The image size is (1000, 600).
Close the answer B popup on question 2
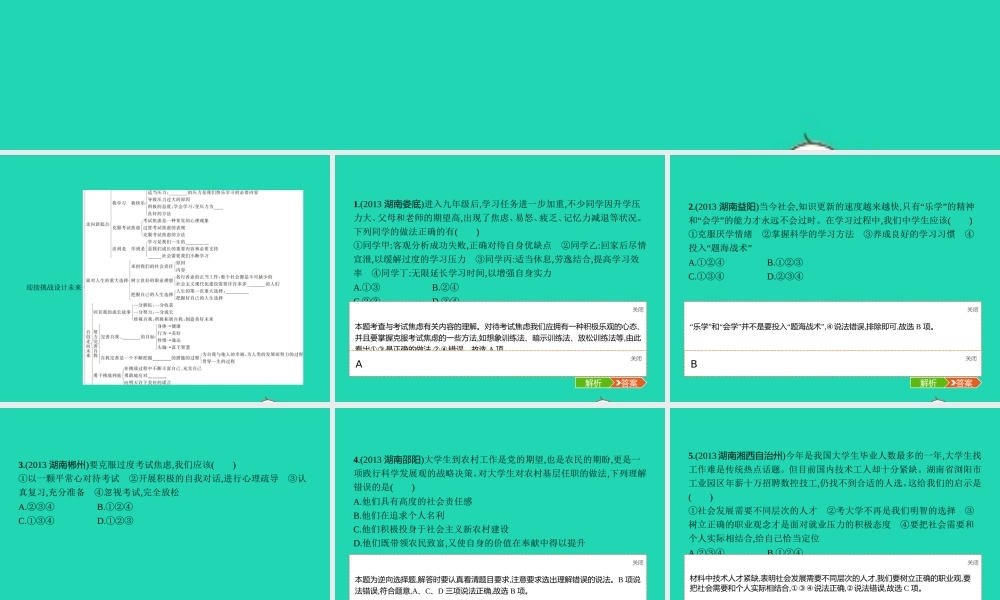tap(971, 356)
